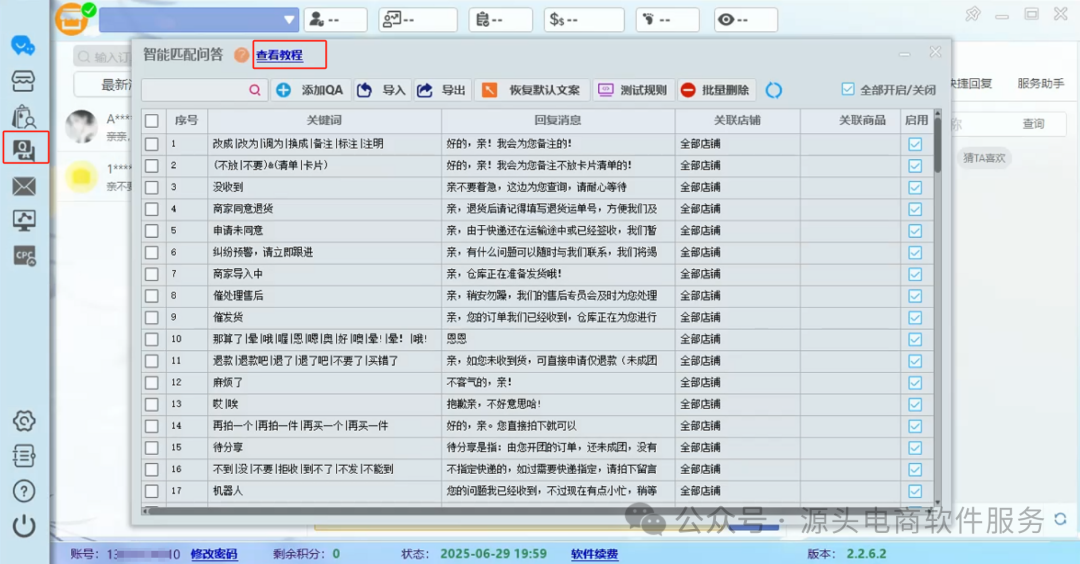
Task: Click the 回复消息 column header
Action: (558, 121)
